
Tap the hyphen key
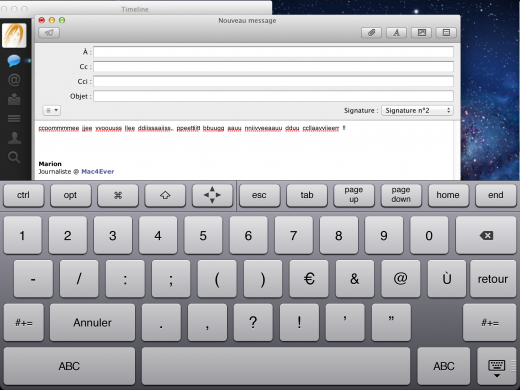click(33, 279)
